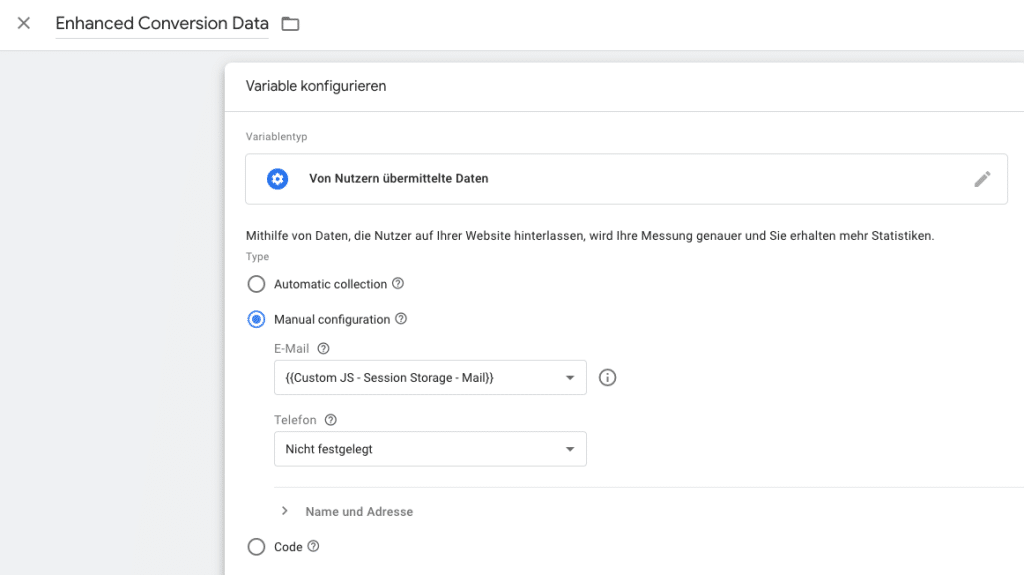Viewport: 1024px width, 575px height.
Task: Select the Automatic collection radio button
Action: pos(256,284)
